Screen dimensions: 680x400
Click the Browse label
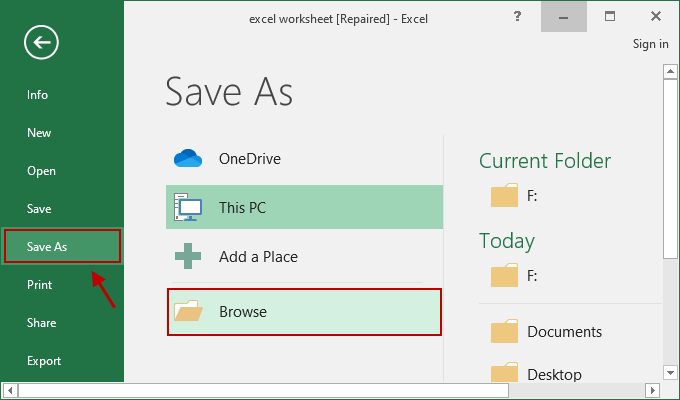(243, 311)
